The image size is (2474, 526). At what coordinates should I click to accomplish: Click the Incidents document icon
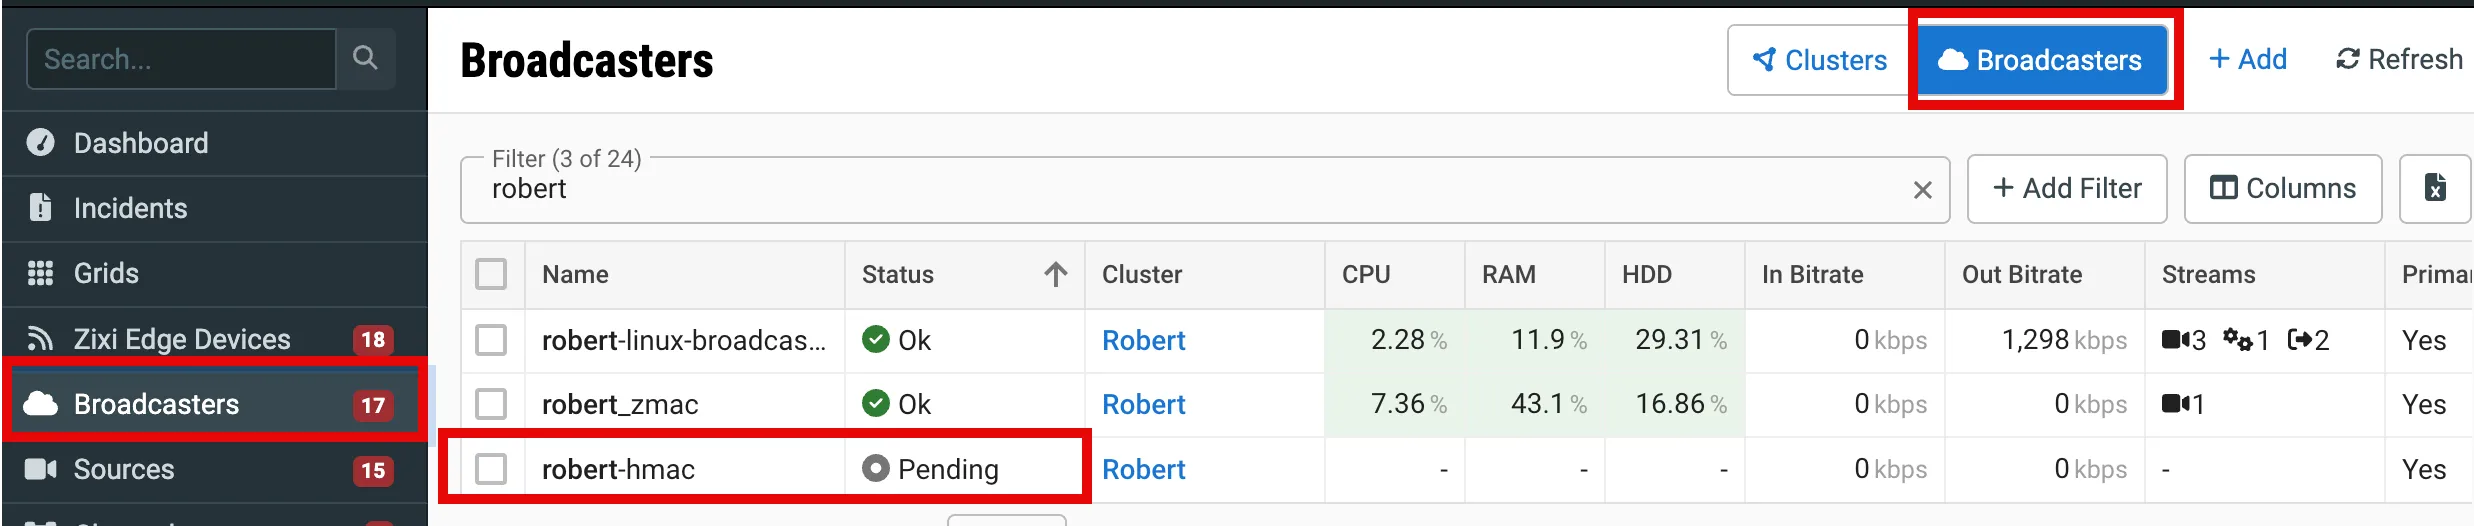pyautogui.click(x=40, y=207)
